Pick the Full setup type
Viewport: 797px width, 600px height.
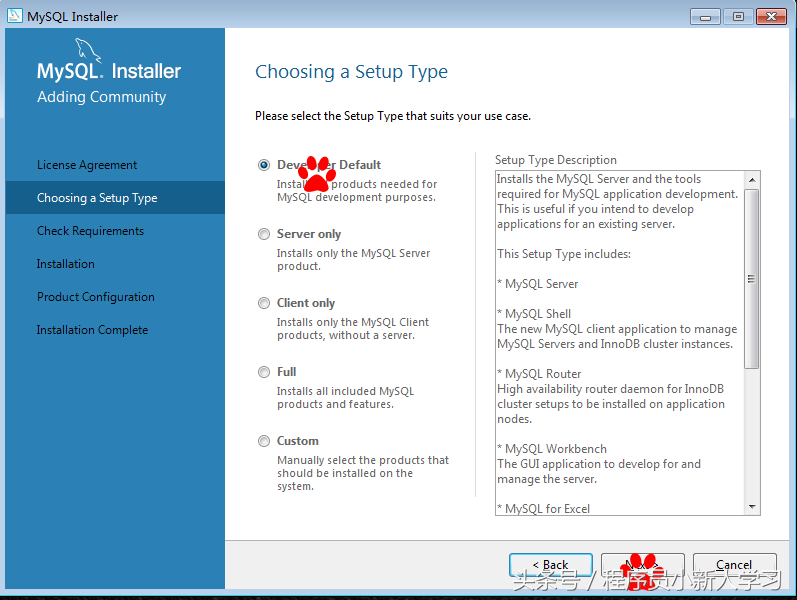point(264,372)
